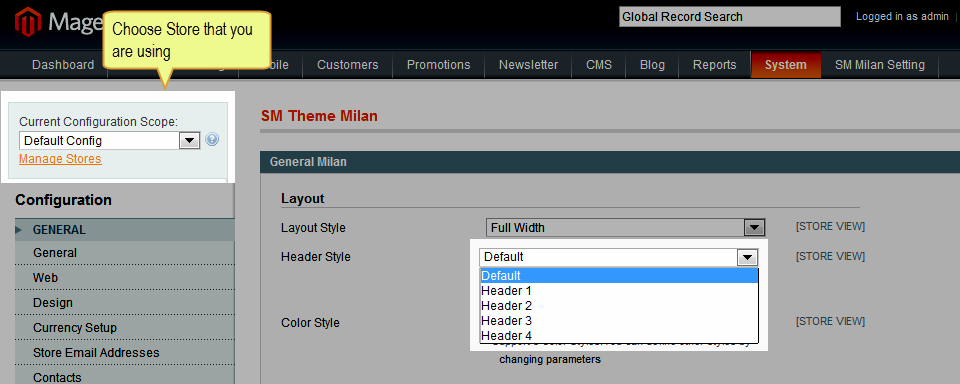
Task: Click the Logged in as admin text
Action: pos(902,17)
